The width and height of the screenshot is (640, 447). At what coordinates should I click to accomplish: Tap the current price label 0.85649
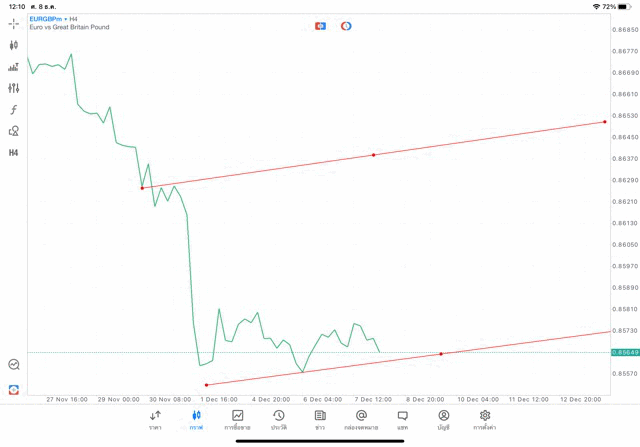point(622,352)
